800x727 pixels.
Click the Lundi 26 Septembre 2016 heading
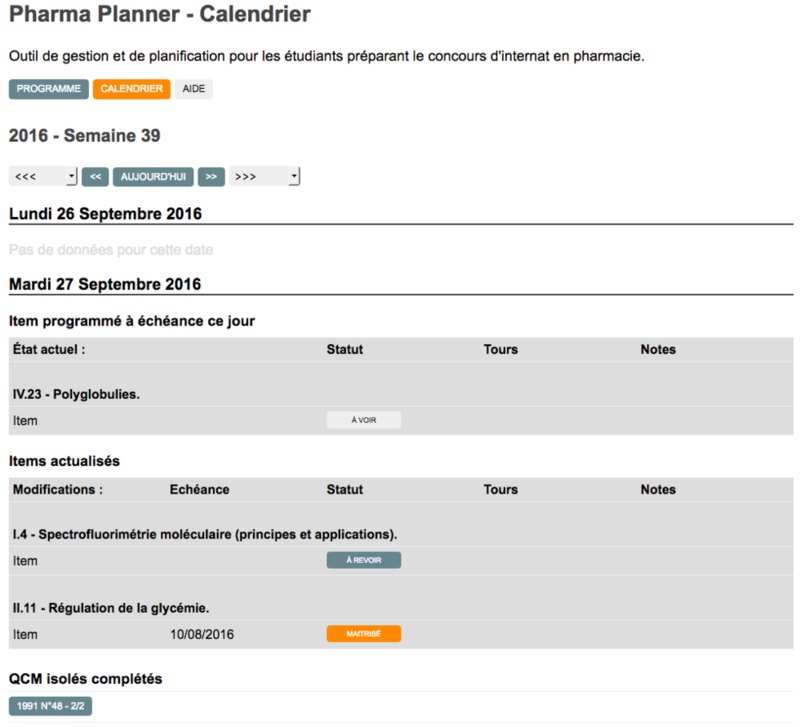tap(105, 214)
